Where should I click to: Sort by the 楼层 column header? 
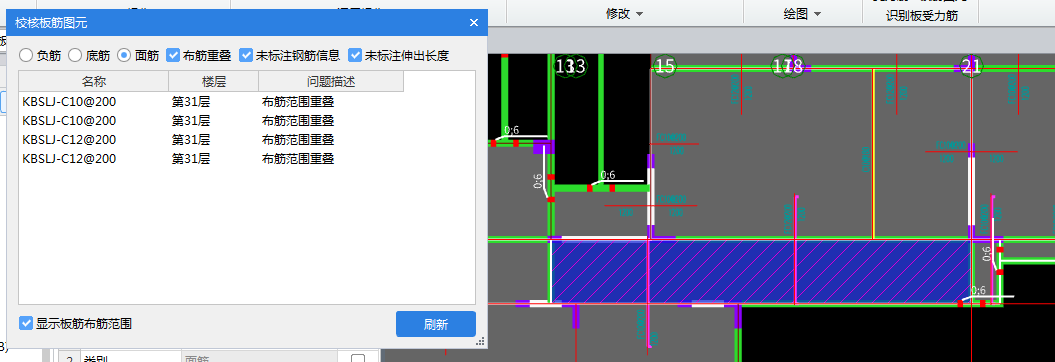tap(214, 81)
